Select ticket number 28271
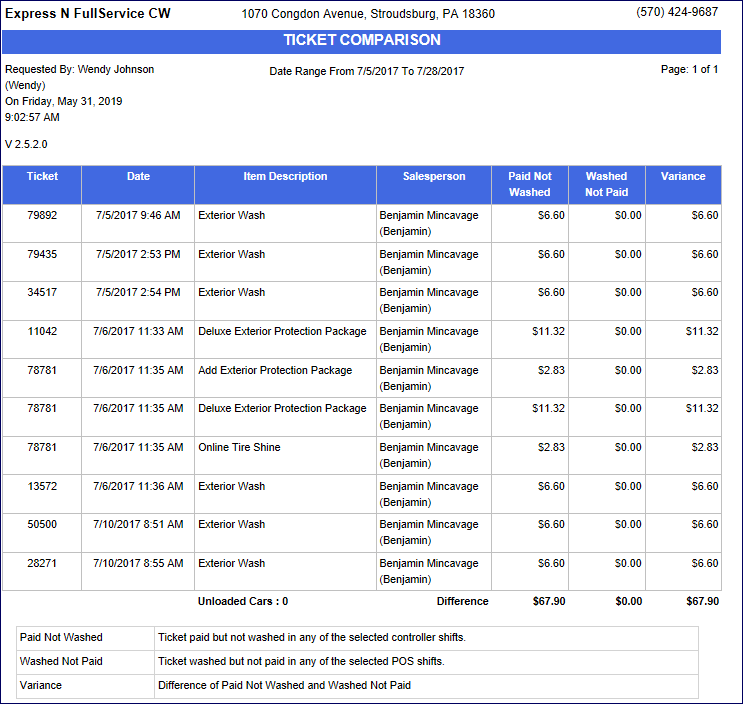Viewport: 743px width, 704px height. [x=42, y=563]
